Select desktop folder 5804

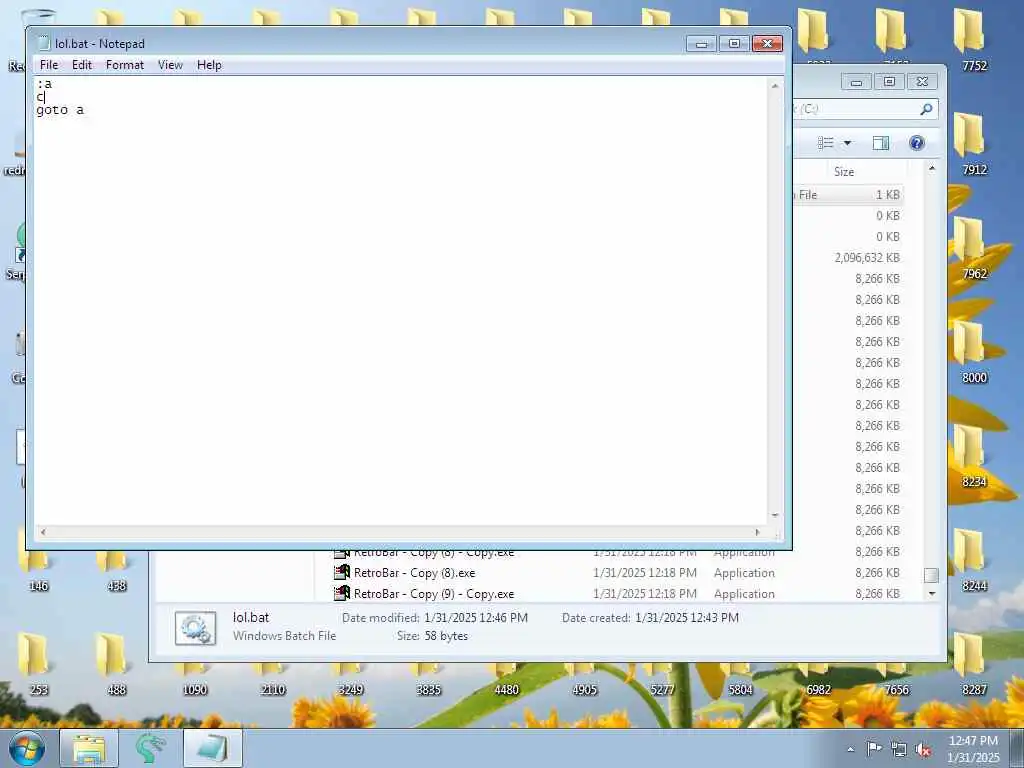point(740,680)
